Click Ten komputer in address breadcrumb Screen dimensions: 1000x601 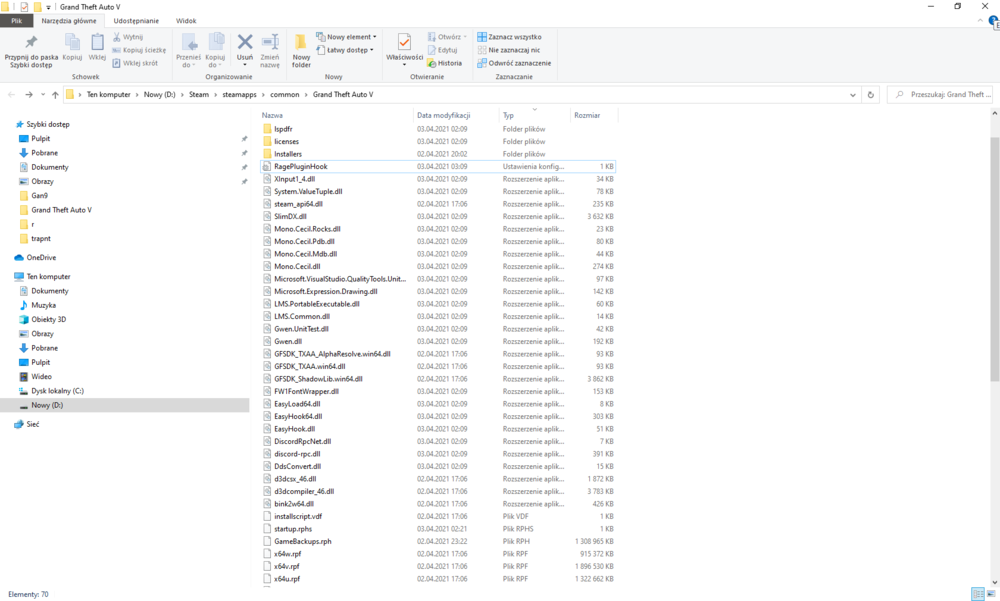108,94
